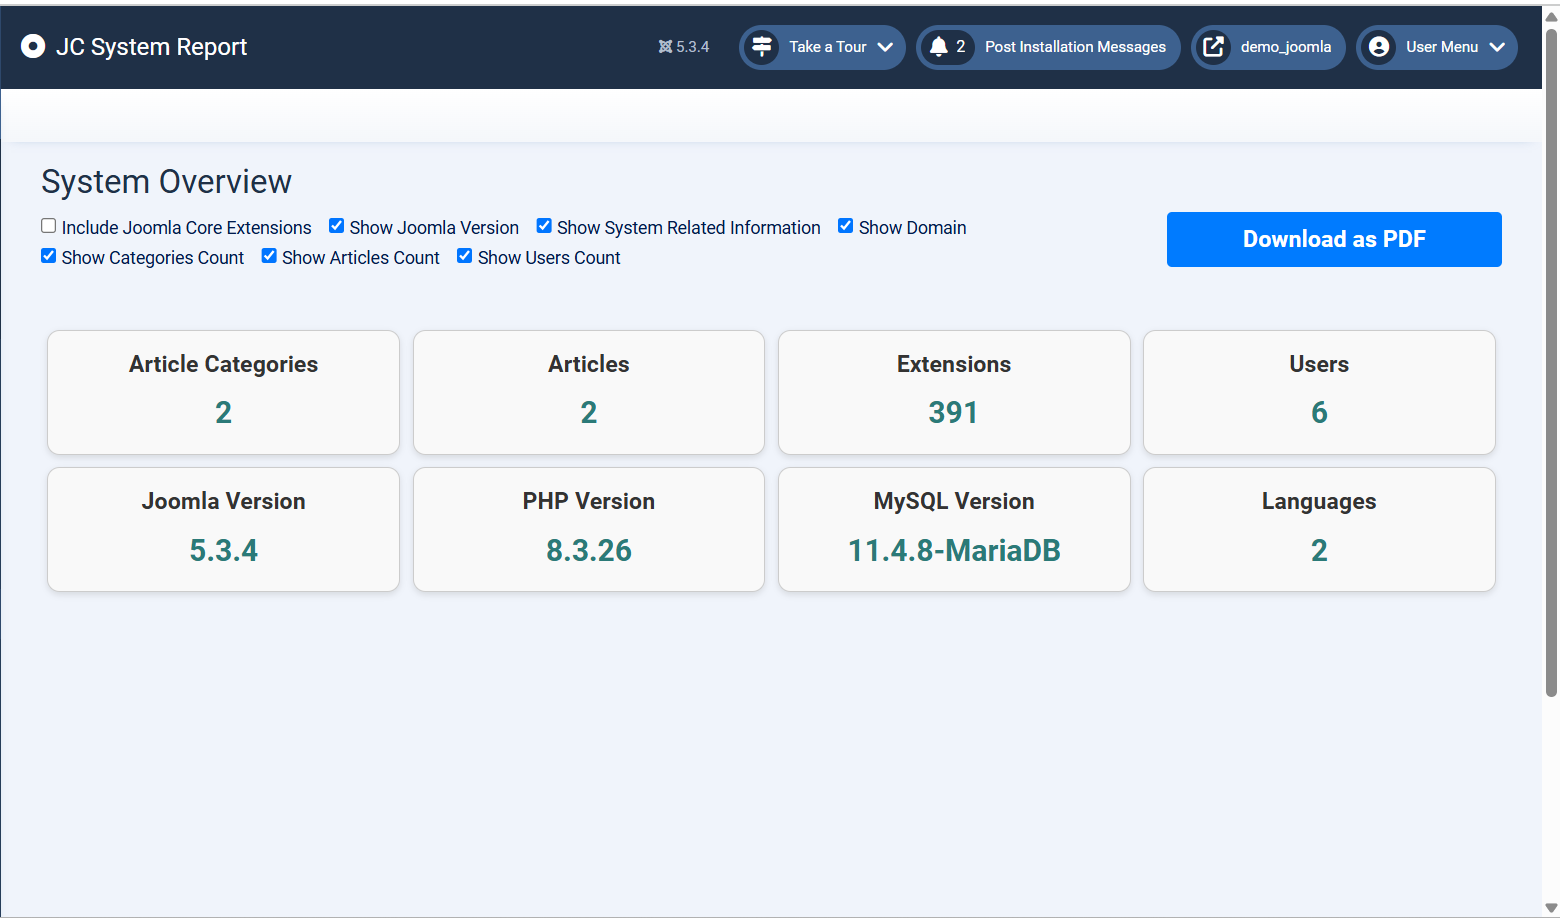1560x918 pixels.
Task: Uncheck Show Categories Count
Action: [x=49, y=256]
